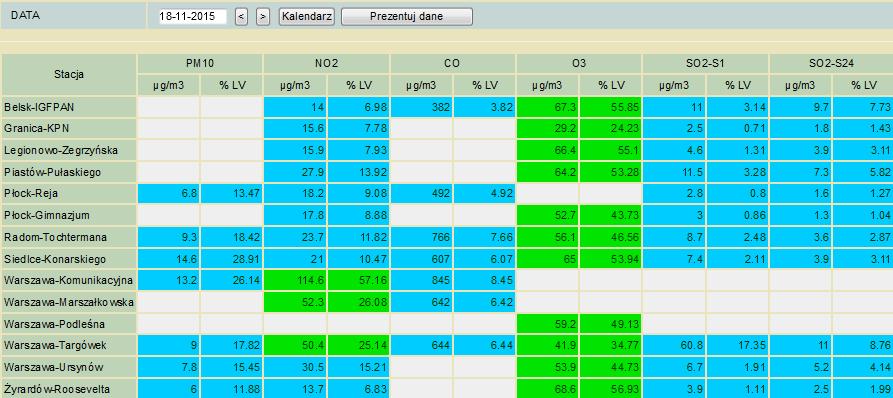Click O3 value 67.3 for Belsk-IGFPAN
The width and height of the screenshot is (893, 398).
pos(548,106)
